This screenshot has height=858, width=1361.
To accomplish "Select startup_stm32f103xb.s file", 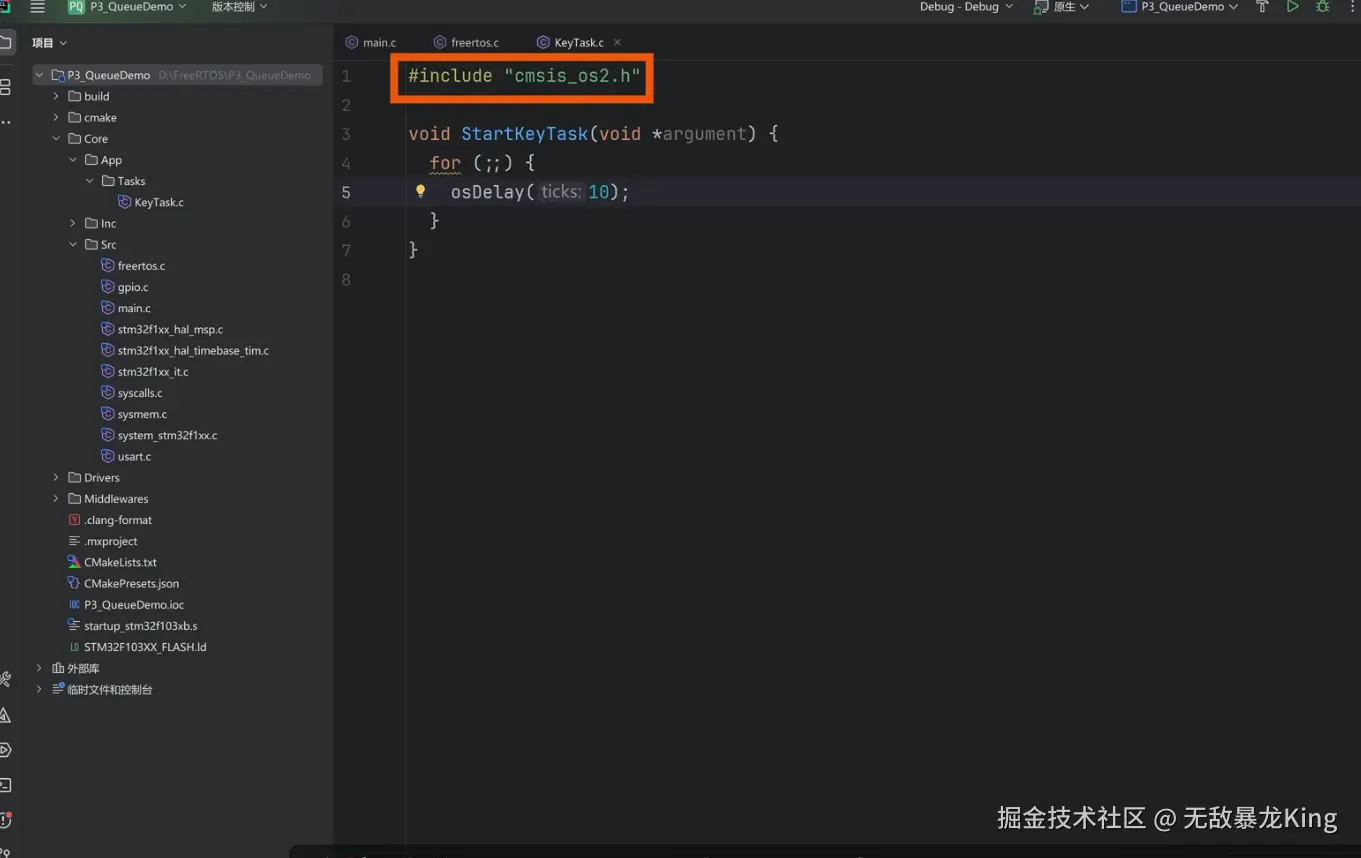I will 141,626.
